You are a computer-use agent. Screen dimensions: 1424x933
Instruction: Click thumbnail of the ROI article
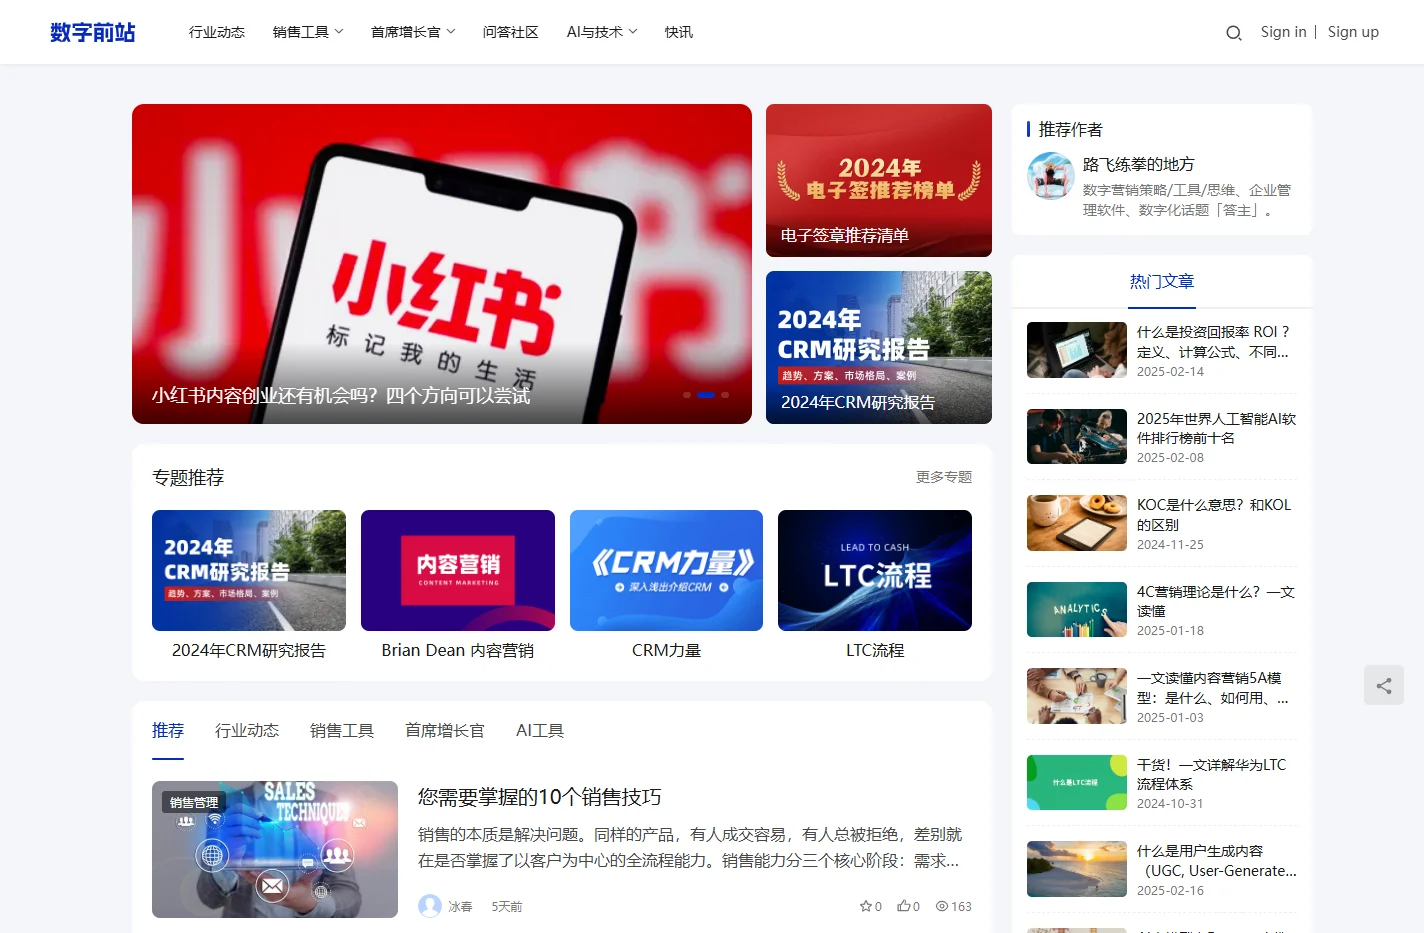tap(1077, 350)
